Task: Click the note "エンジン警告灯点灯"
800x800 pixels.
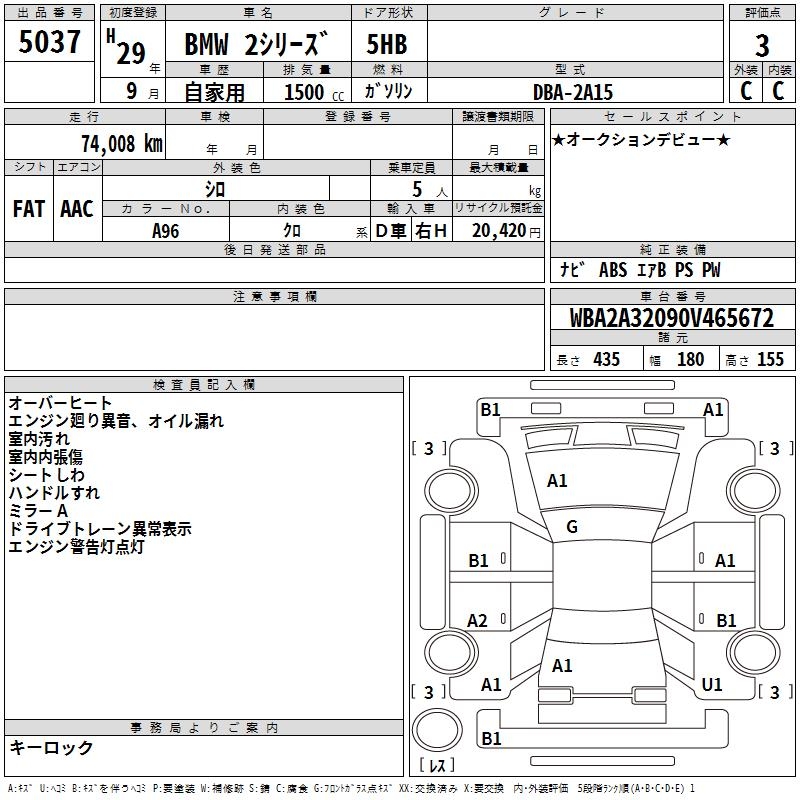Action: (77, 546)
